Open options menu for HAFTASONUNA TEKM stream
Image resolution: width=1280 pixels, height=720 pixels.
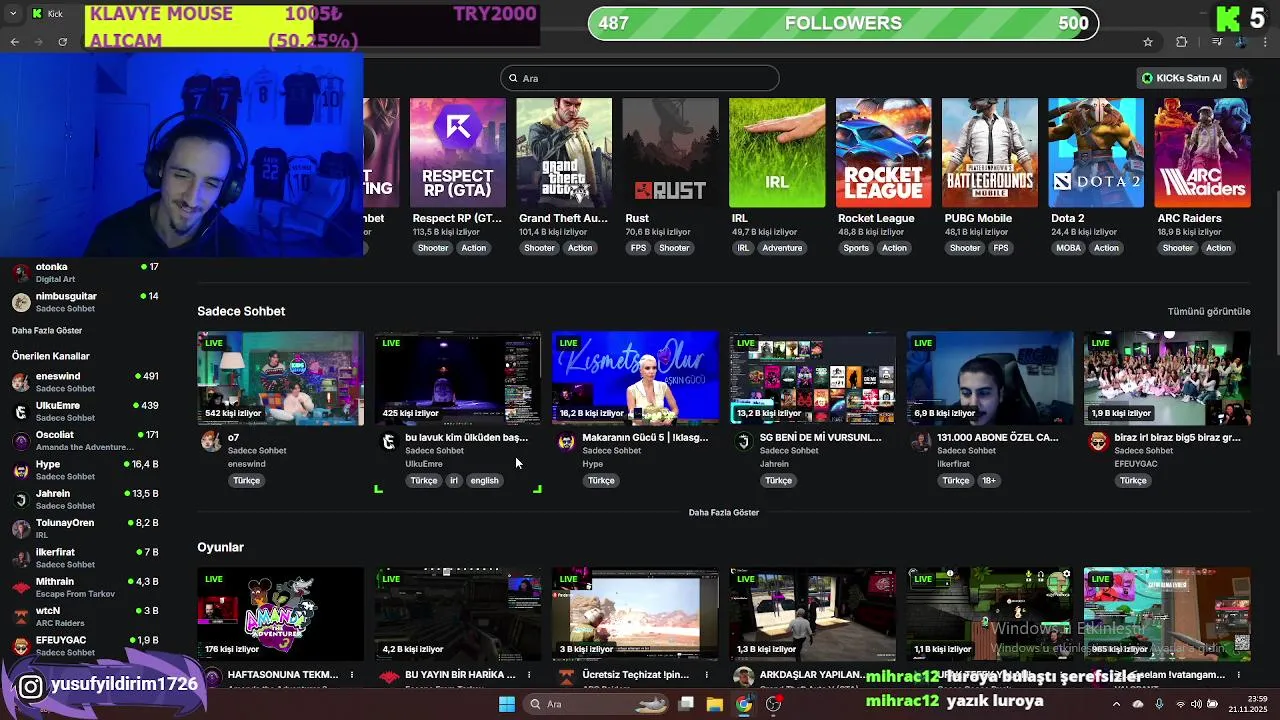point(351,676)
